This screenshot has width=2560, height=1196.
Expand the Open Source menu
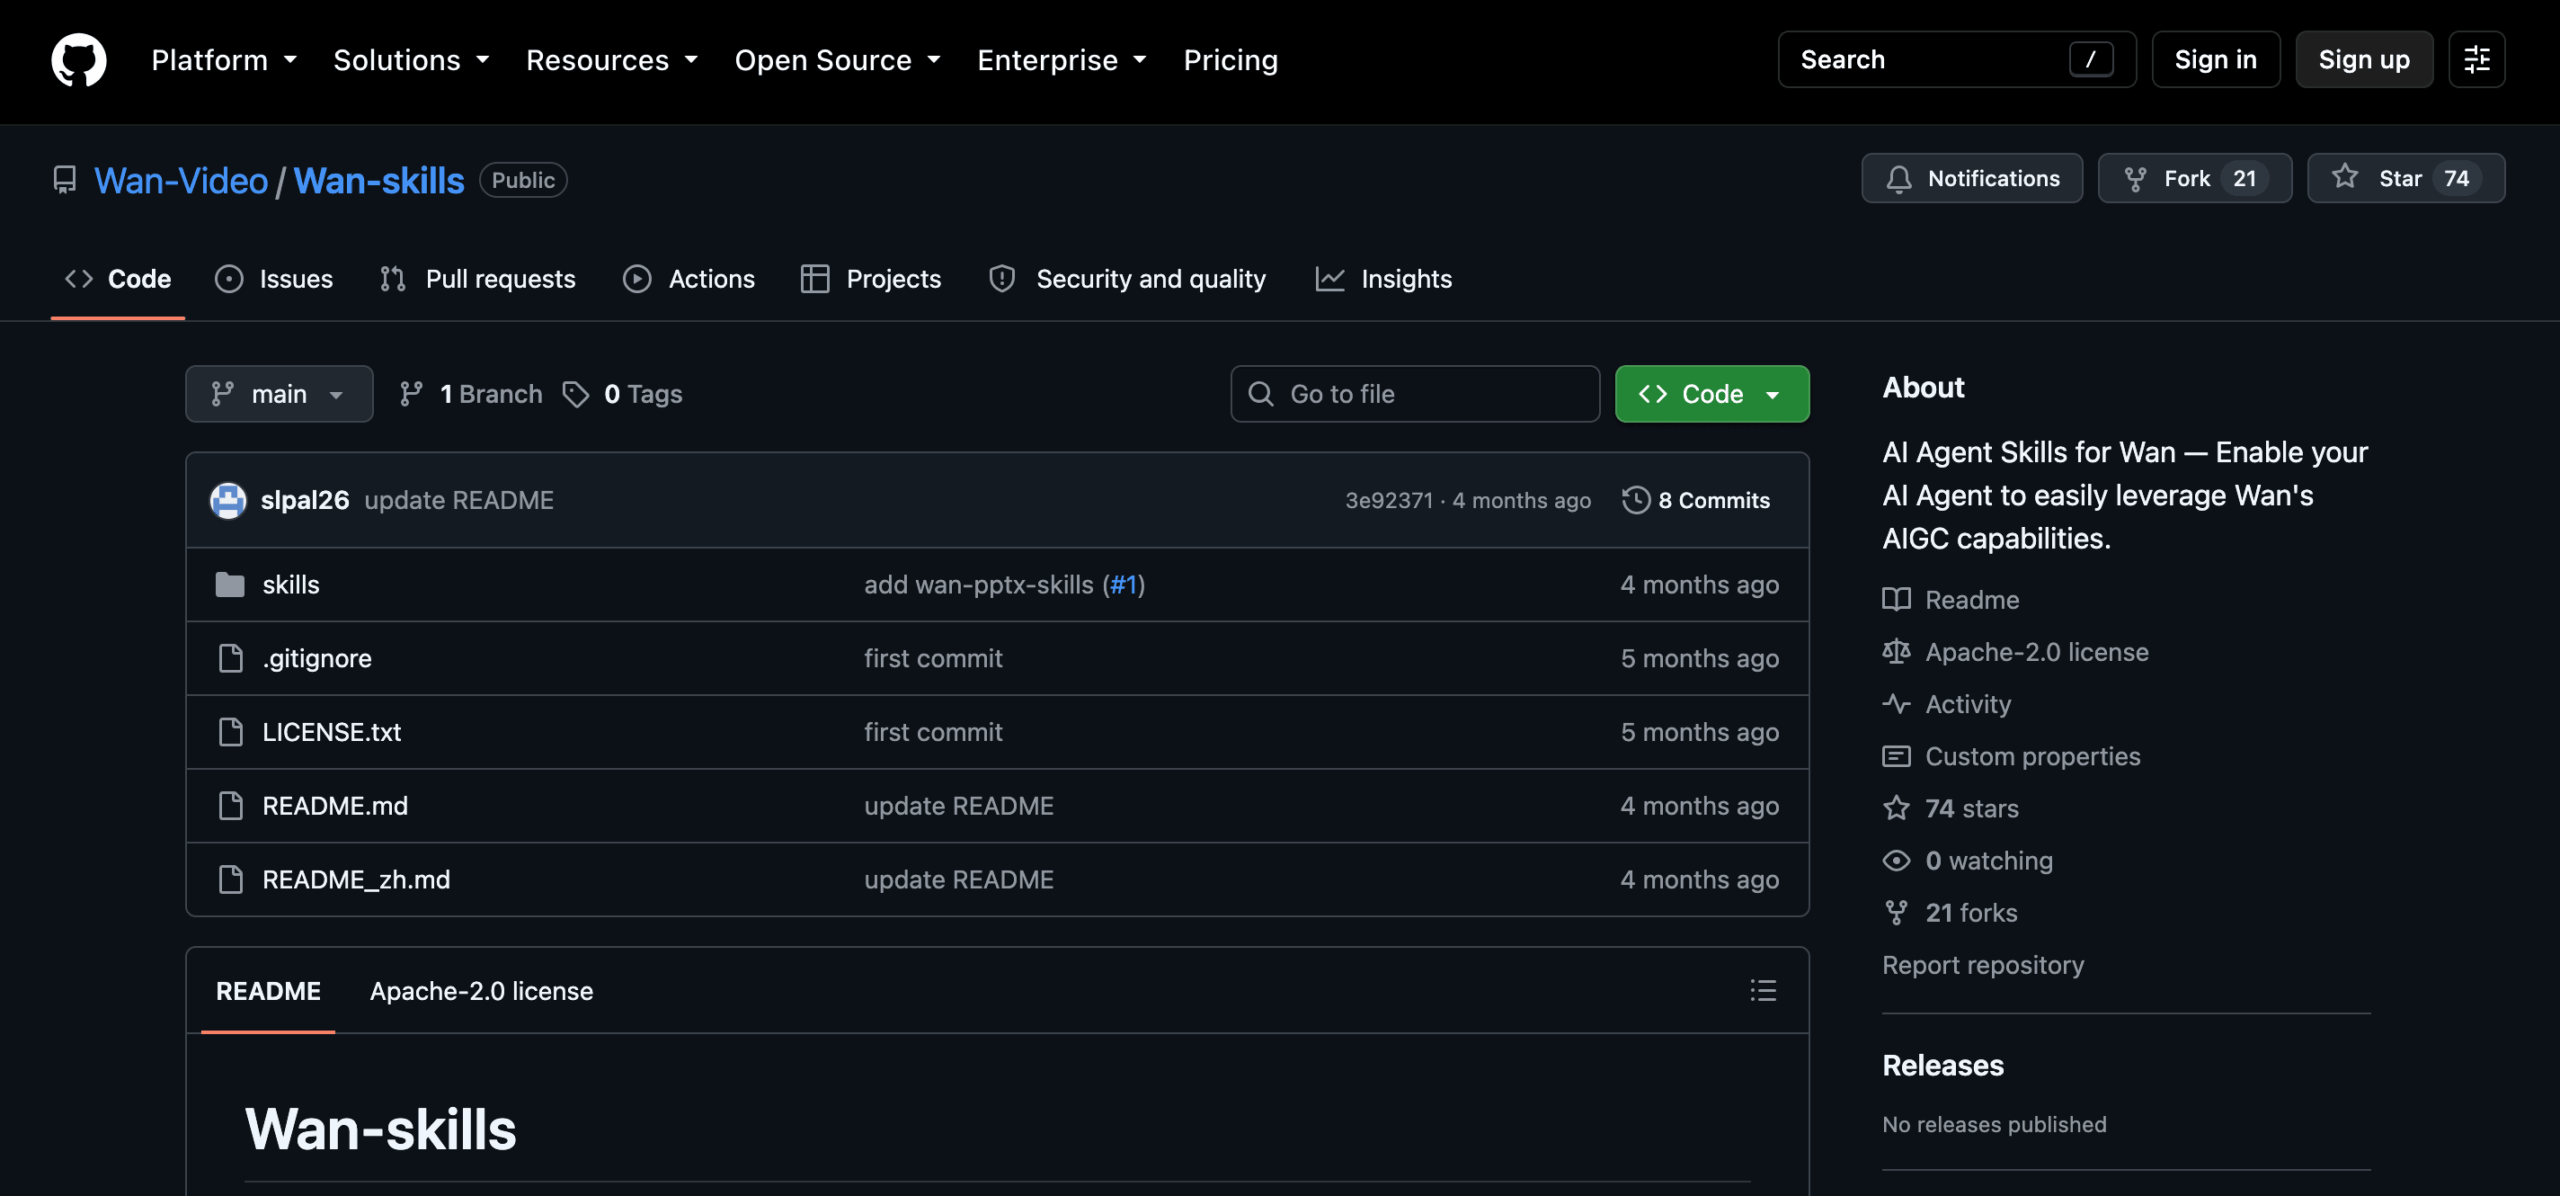[x=837, y=60]
